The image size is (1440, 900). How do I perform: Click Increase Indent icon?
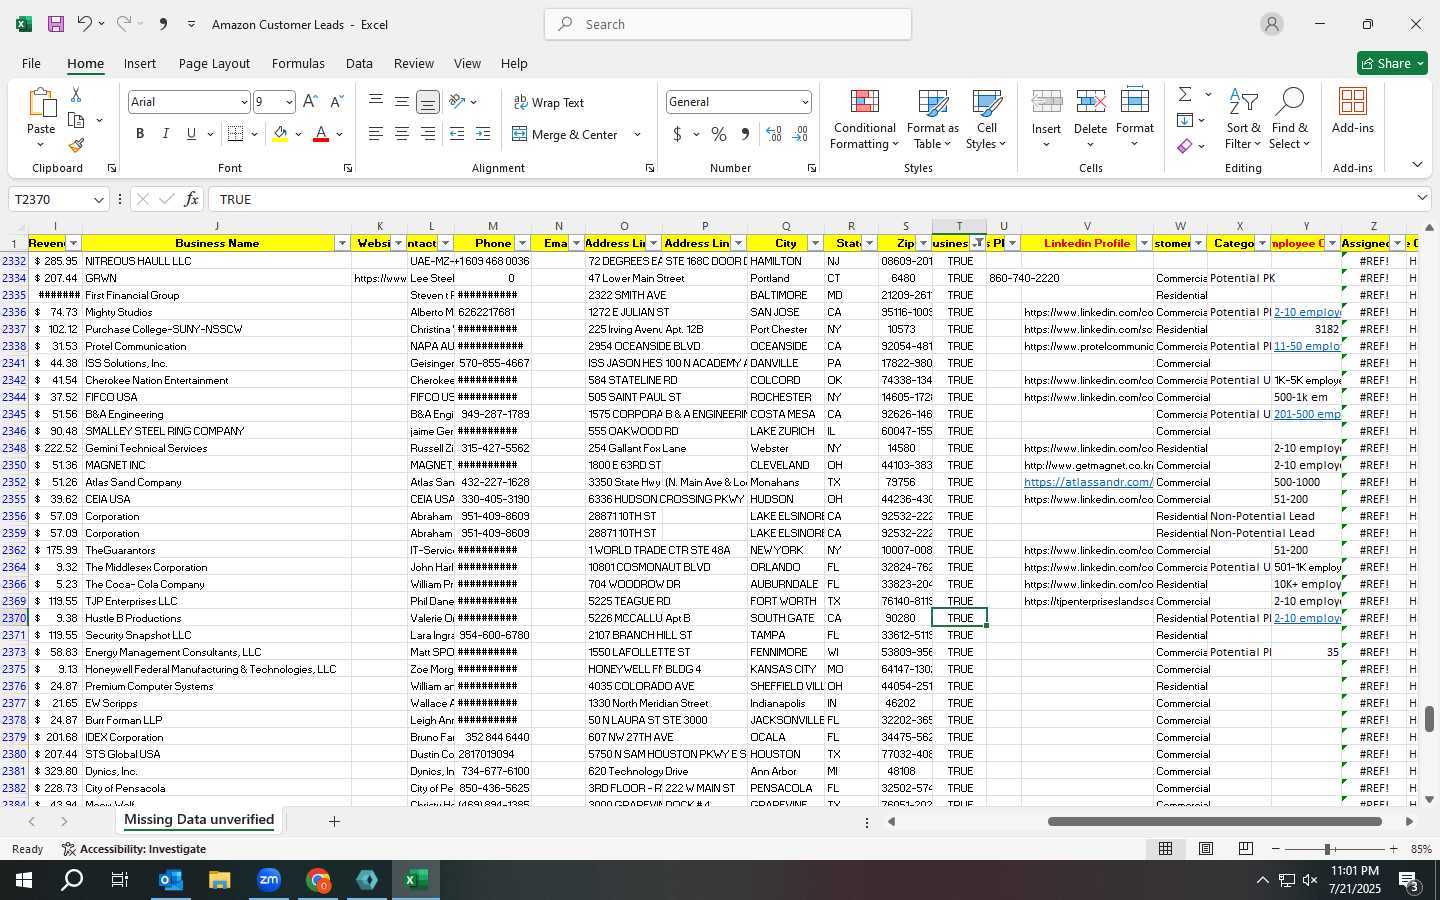[x=483, y=134]
